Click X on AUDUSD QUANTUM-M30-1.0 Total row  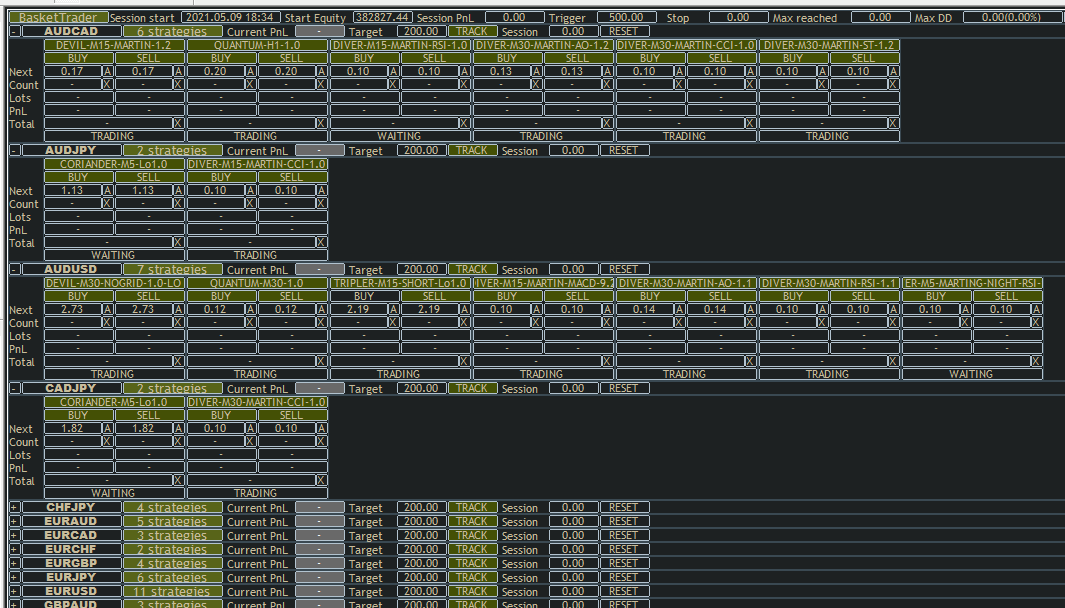321,361
